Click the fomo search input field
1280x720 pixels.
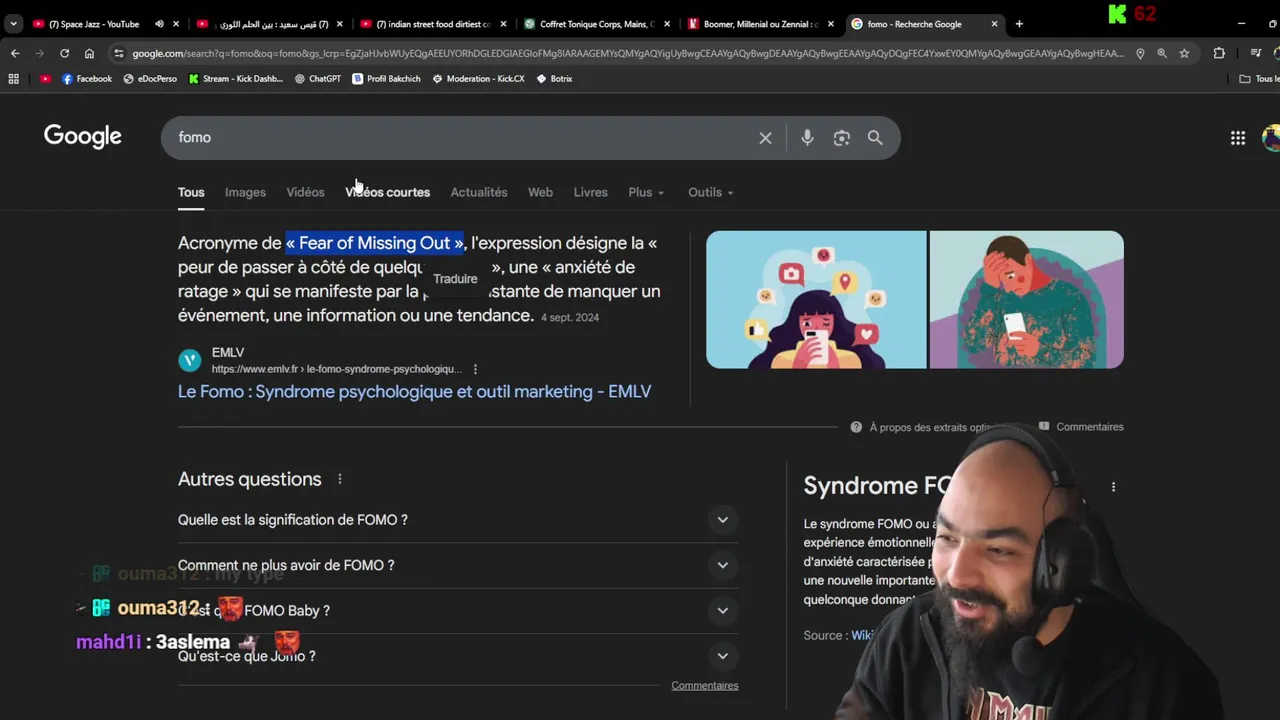click(460, 138)
